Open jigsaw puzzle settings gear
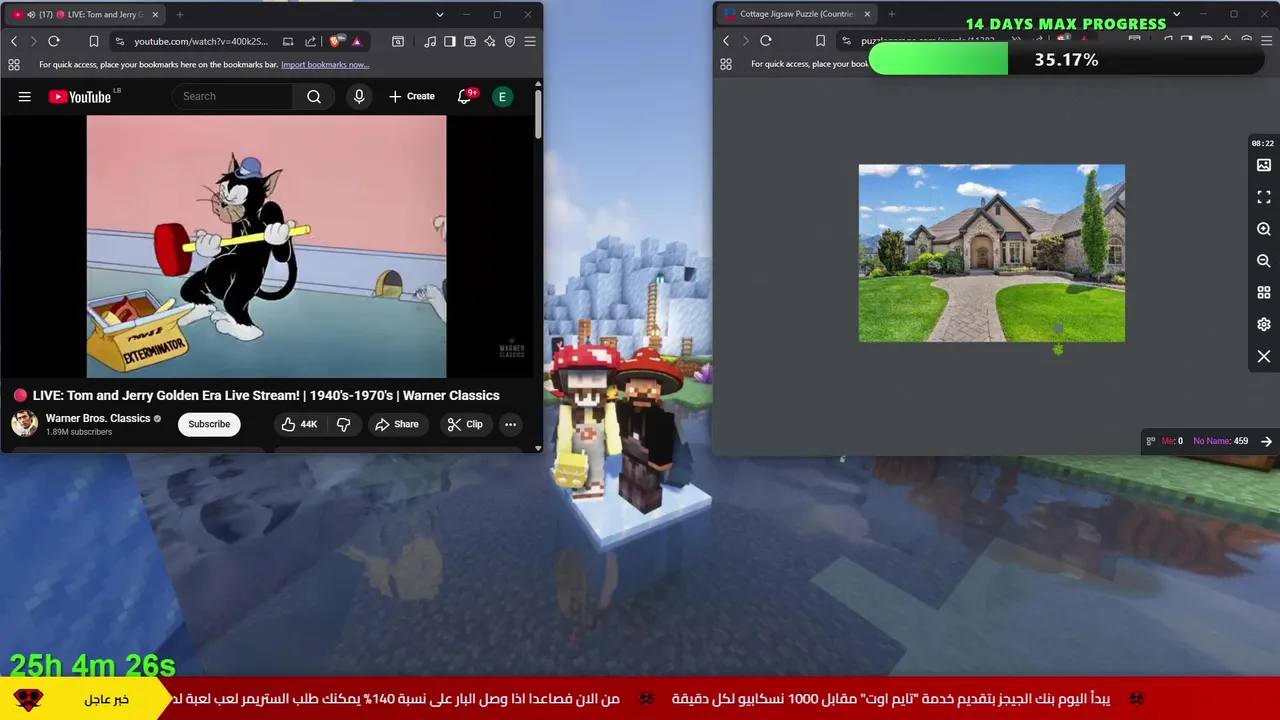The height and width of the screenshot is (720, 1280). tap(1264, 325)
